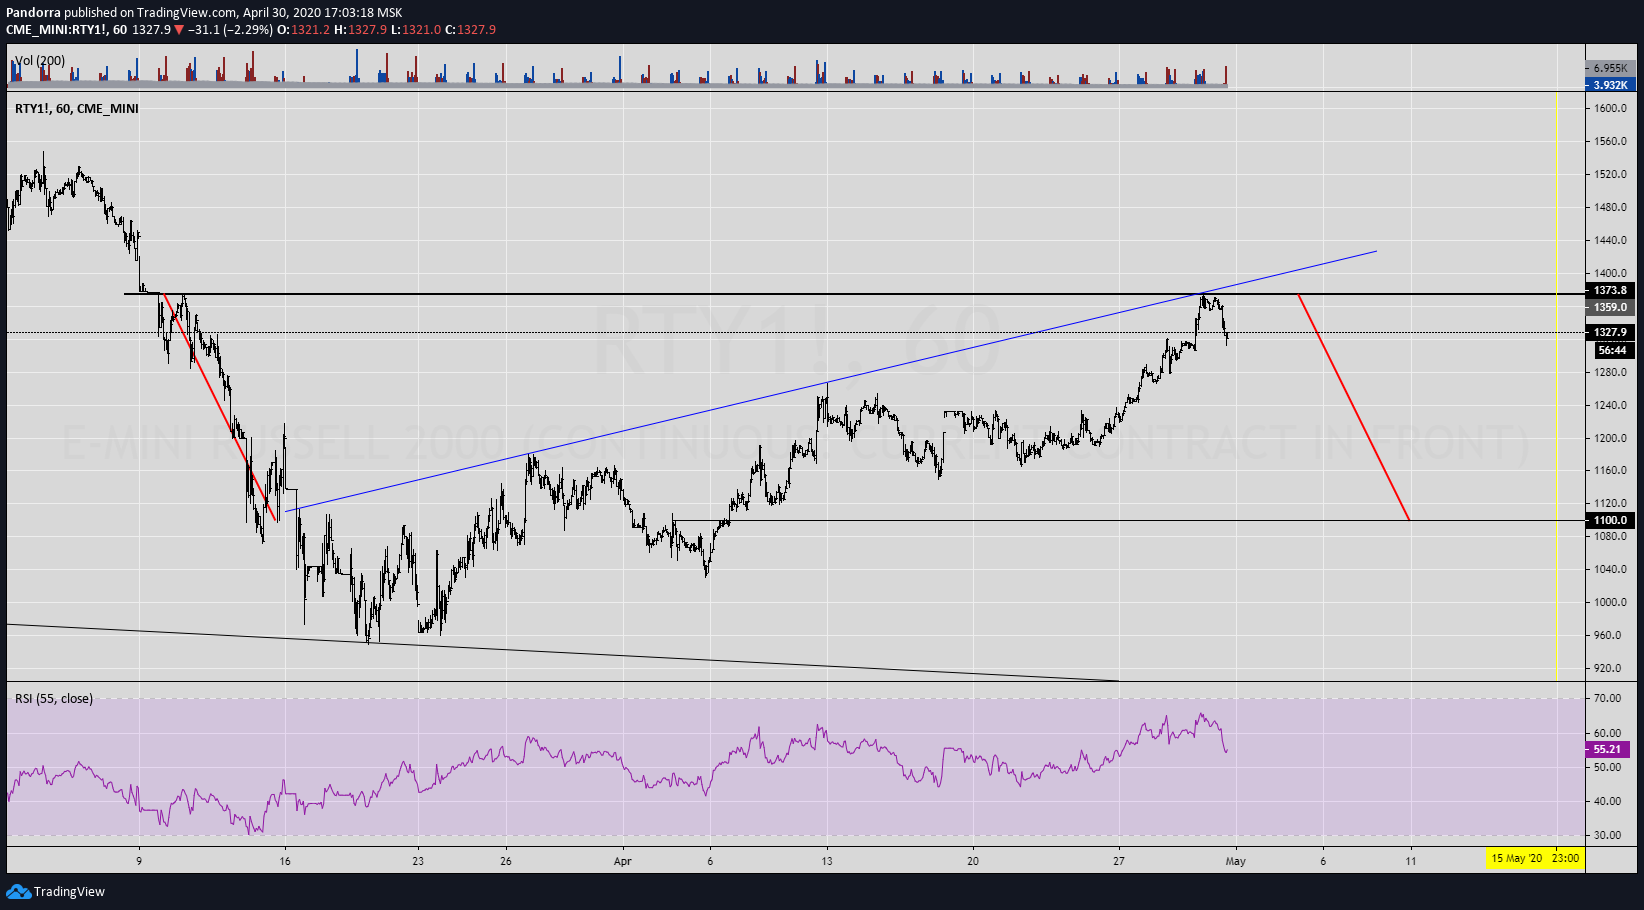Screen dimensions: 1644x910
Task: Click the Pandorra author name
Action: [x=33, y=13]
